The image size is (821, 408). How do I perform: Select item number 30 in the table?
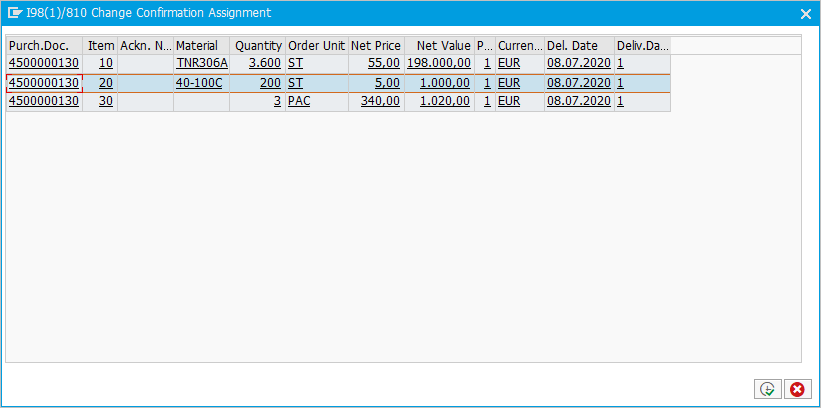coord(105,101)
